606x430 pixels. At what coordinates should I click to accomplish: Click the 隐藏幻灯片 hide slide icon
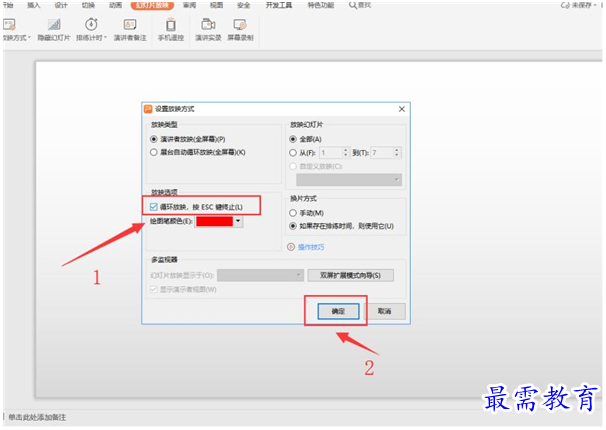(x=54, y=25)
